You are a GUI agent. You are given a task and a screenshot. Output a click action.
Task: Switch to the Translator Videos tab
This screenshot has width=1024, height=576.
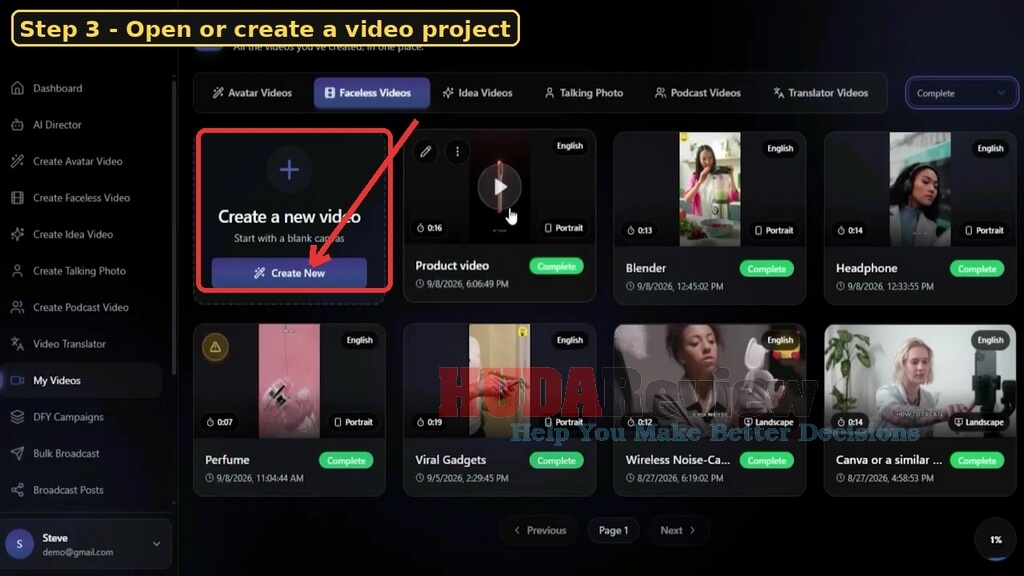point(820,93)
